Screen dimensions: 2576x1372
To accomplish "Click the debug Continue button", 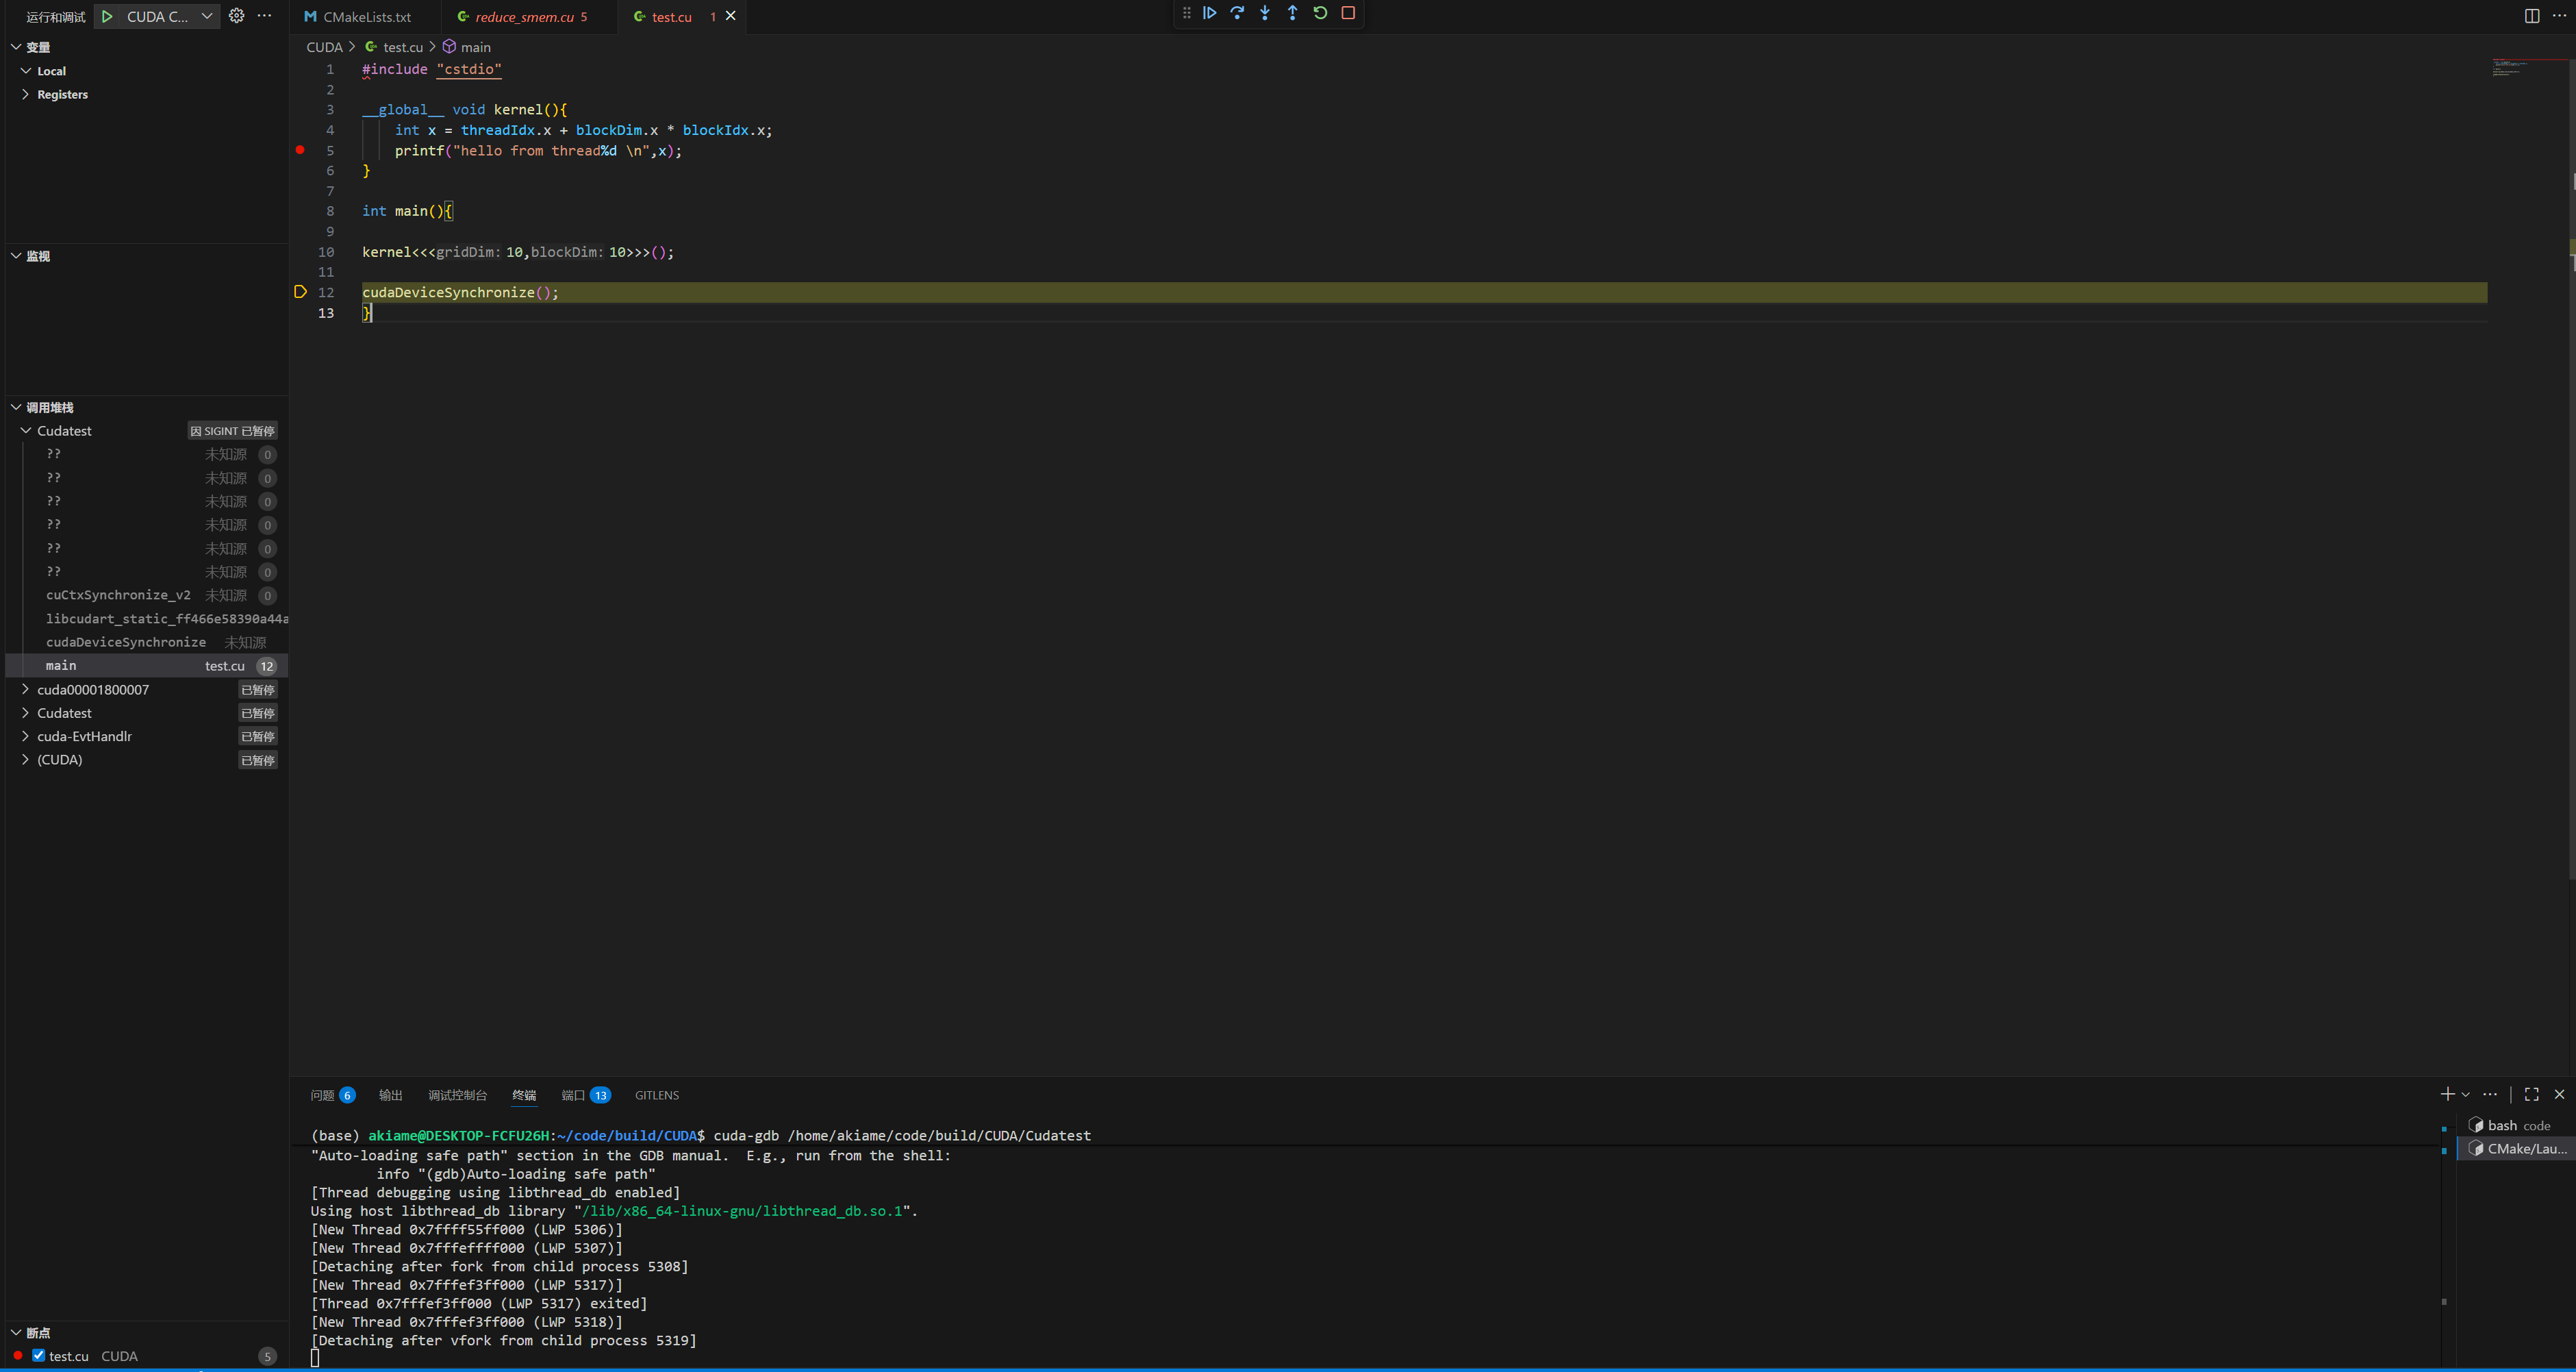I will [x=1210, y=13].
